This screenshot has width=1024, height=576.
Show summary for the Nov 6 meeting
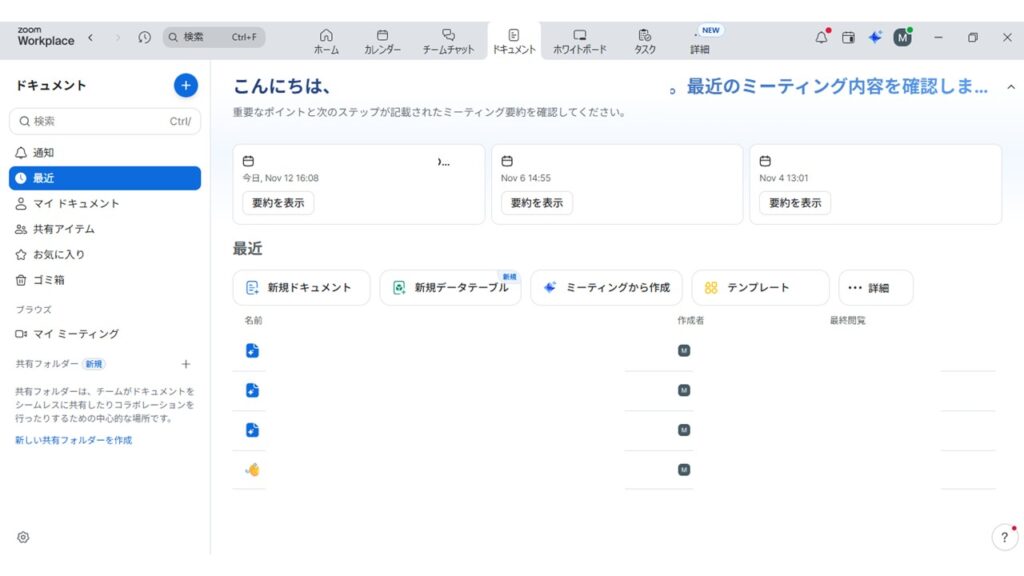[537, 203]
